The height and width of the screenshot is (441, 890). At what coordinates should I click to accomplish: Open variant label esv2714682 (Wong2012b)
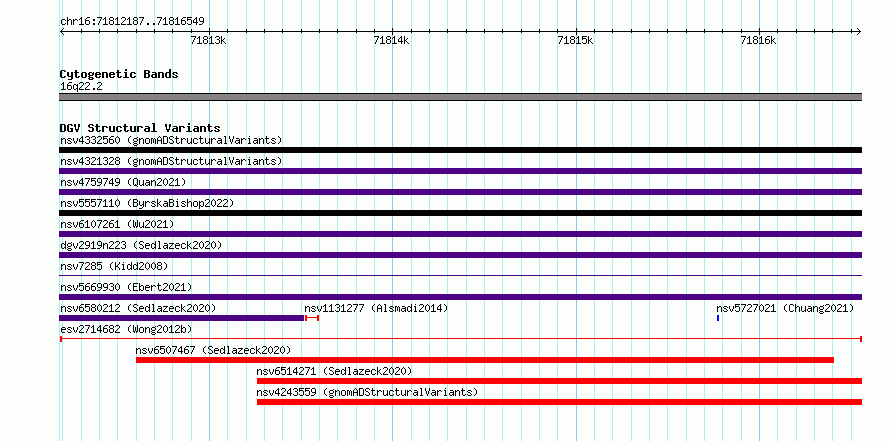[x=126, y=329]
